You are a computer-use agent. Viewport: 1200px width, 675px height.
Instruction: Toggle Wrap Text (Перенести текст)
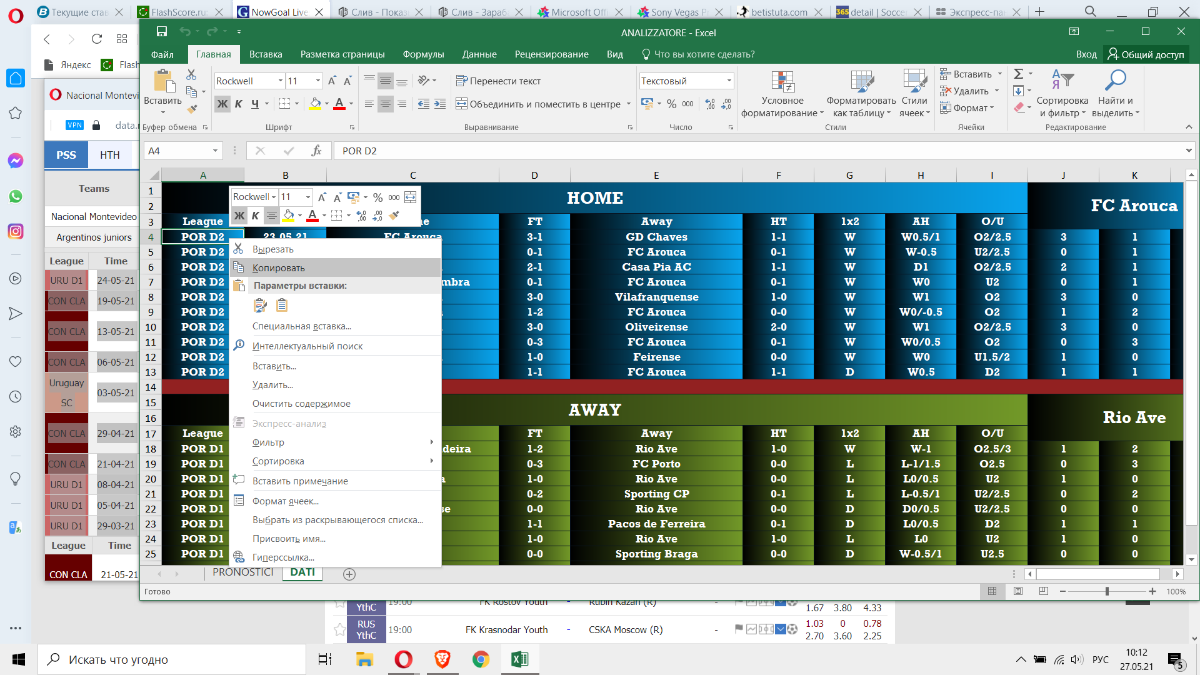pyautogui.click(x=497, y=81)
